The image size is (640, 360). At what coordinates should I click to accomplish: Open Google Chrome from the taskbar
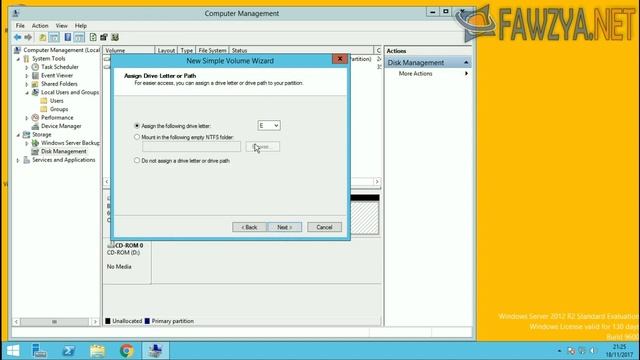click(x=127, y=351)
